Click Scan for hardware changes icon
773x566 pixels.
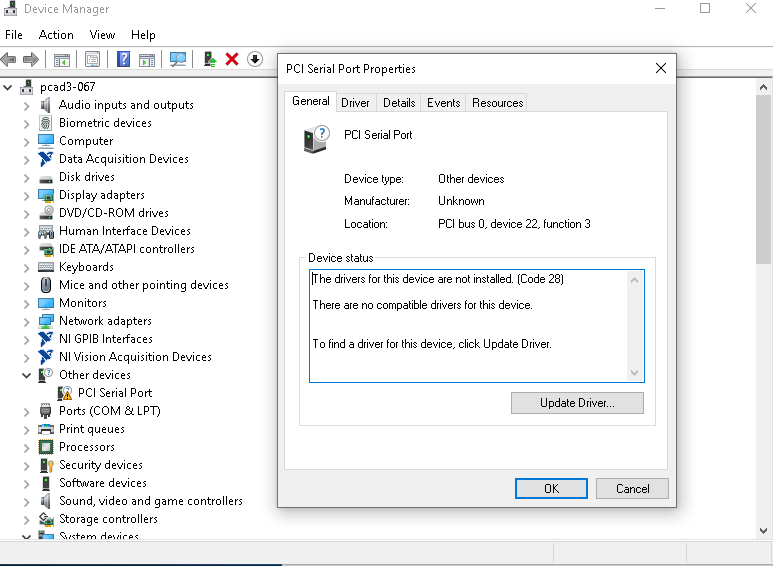pos(178,59)
